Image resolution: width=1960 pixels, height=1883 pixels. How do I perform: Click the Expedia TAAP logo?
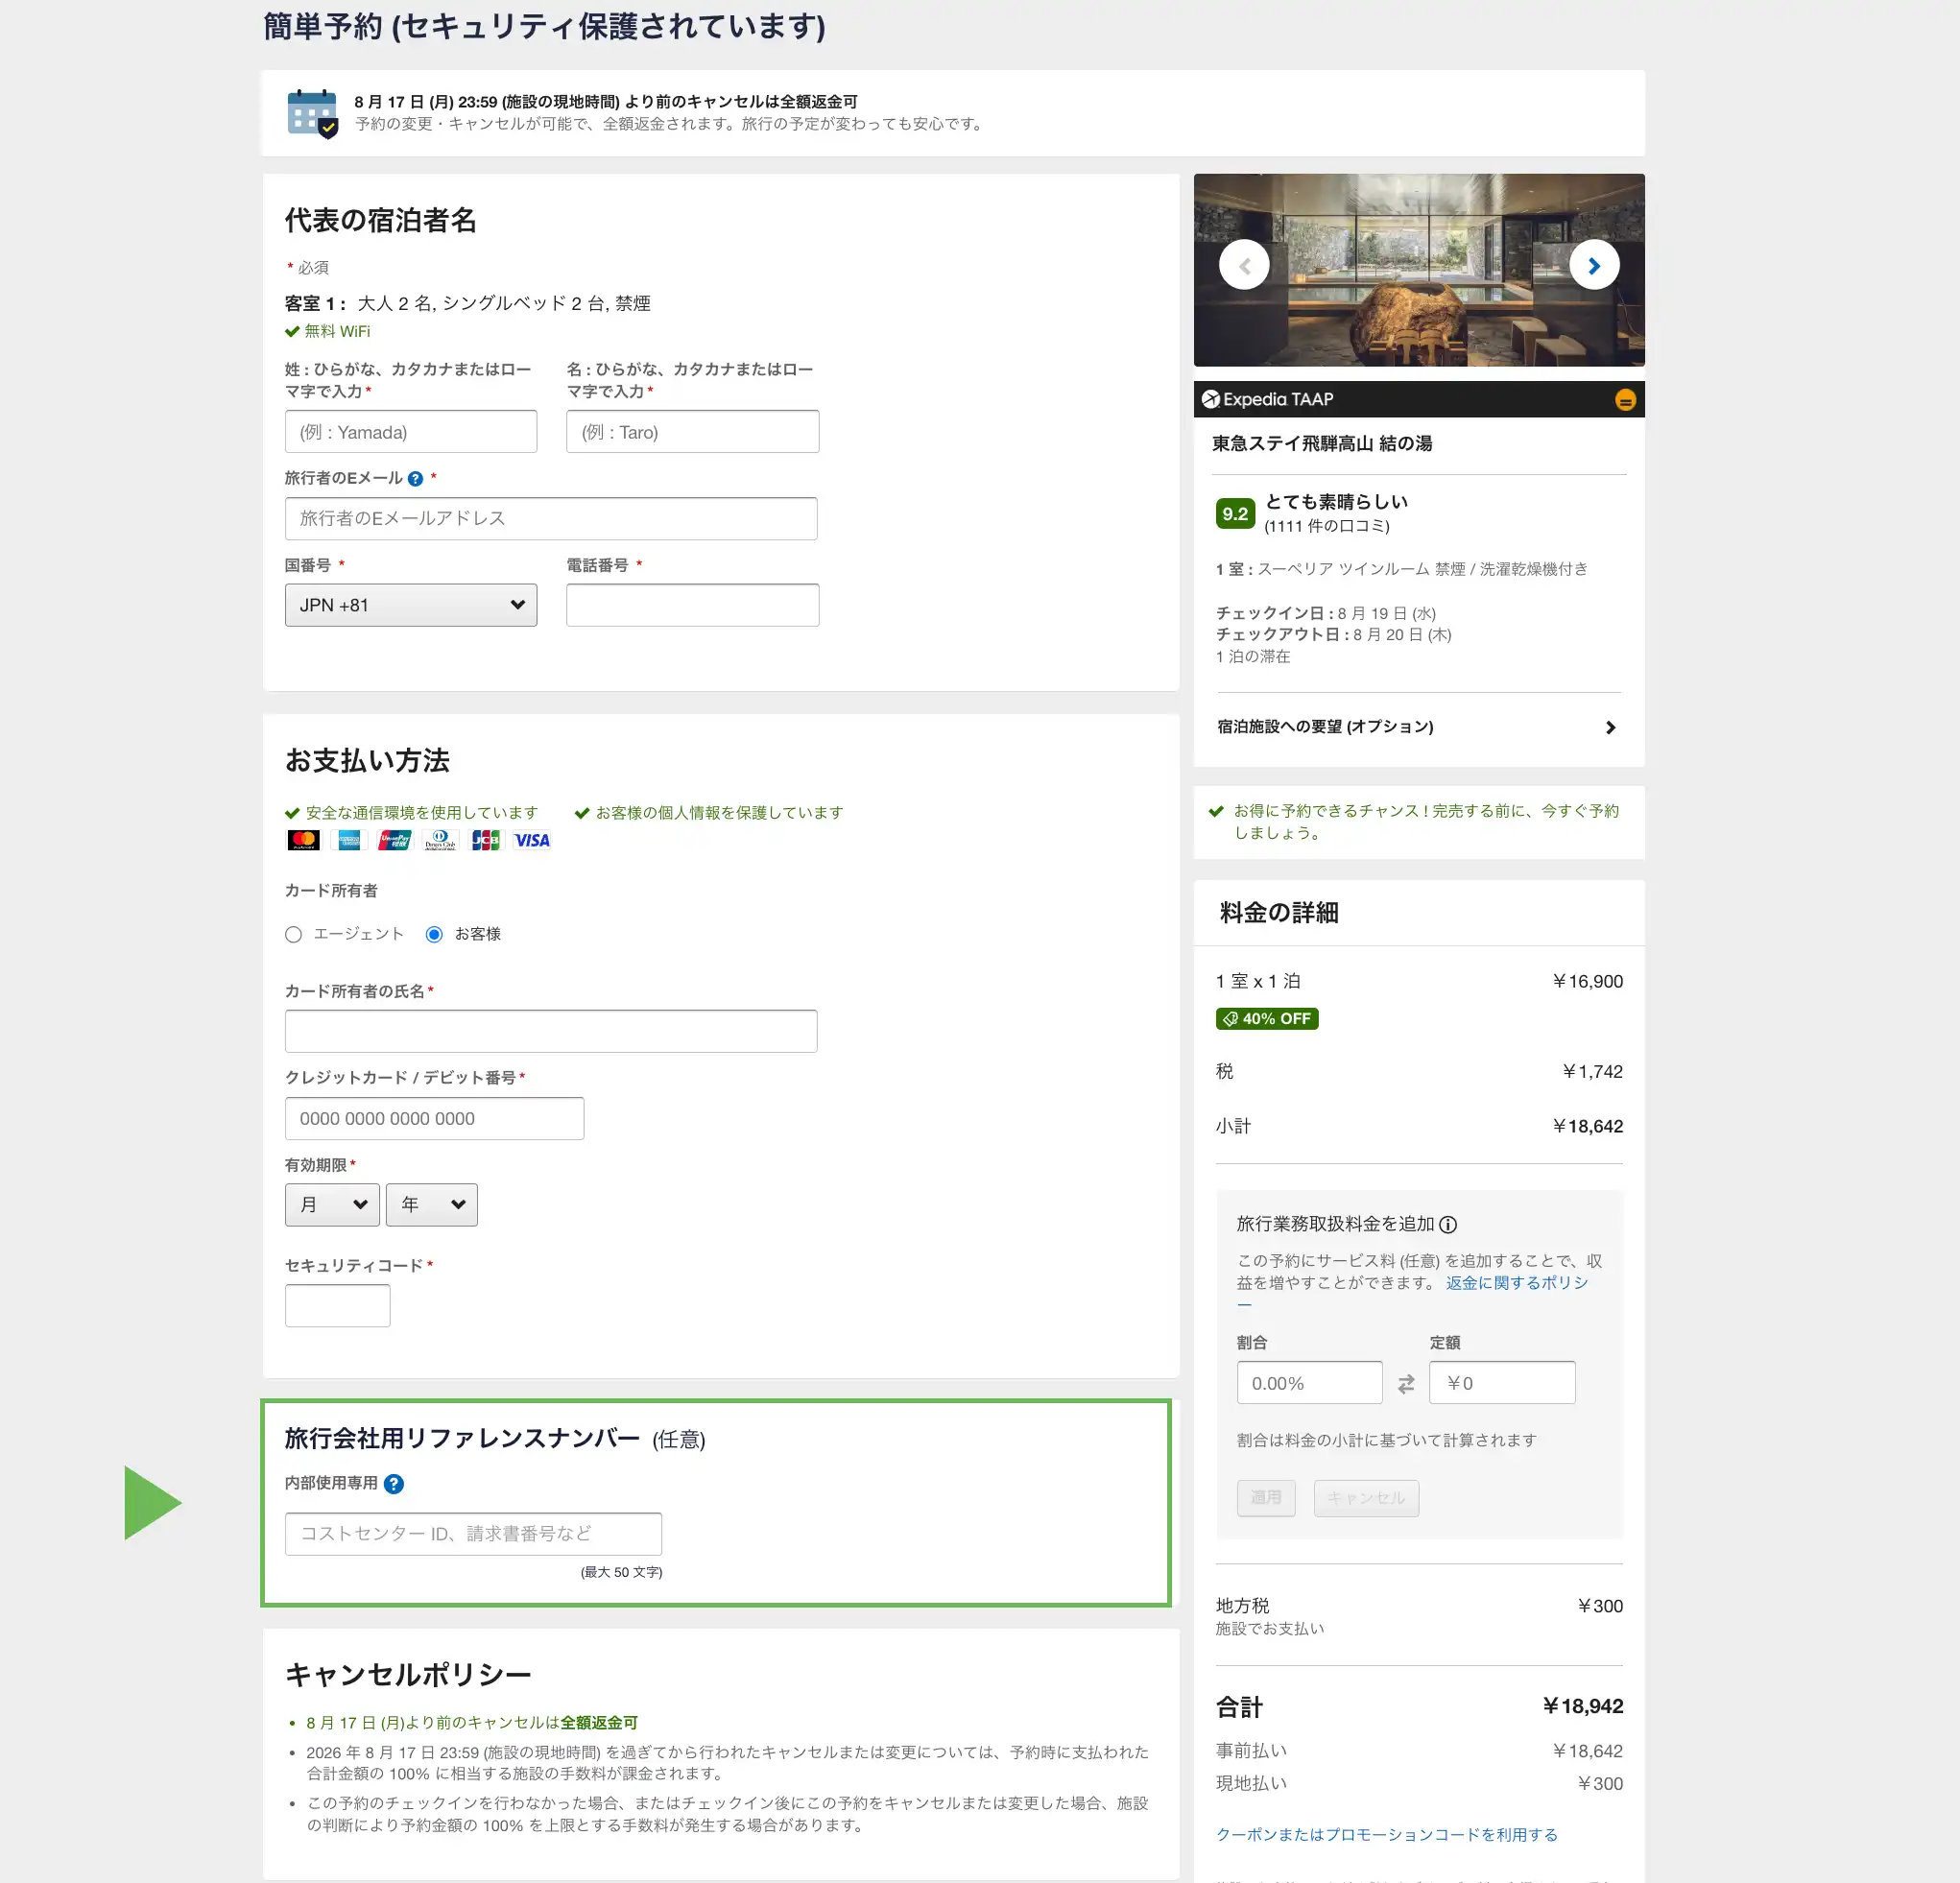tap(1267, 399)
